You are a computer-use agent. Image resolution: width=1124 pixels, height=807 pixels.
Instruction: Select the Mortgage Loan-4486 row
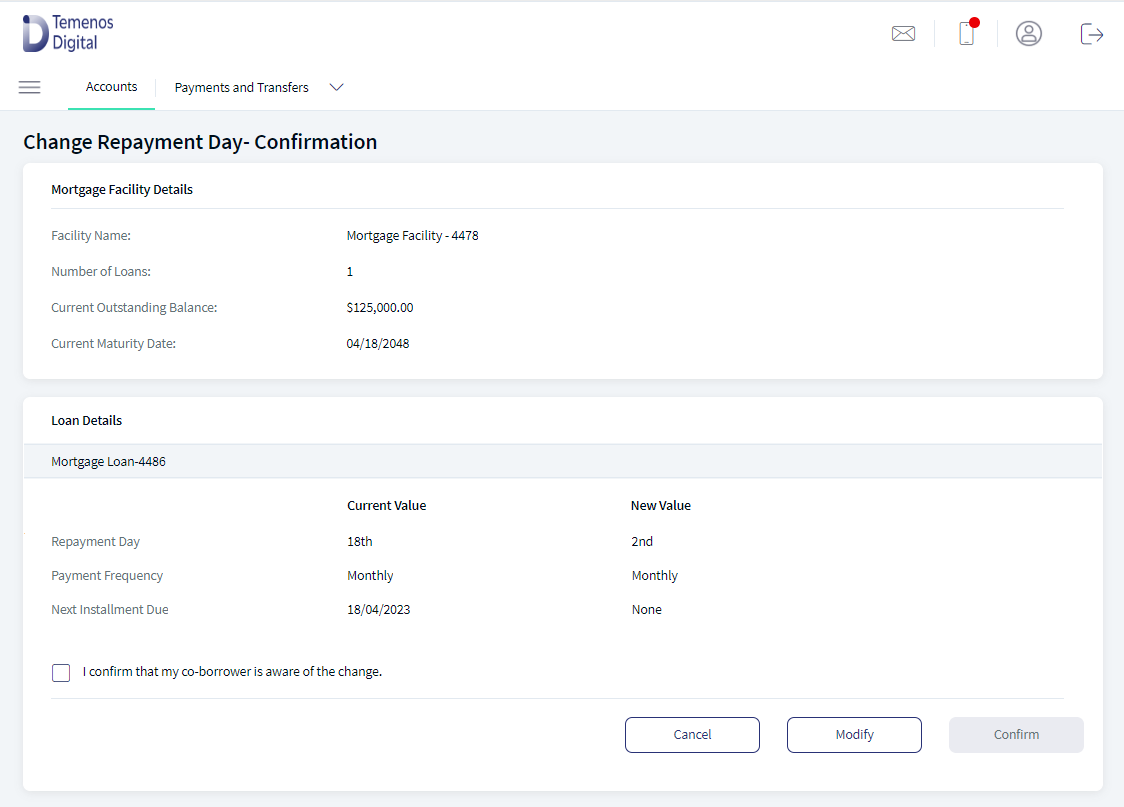[x=563, y=462]
